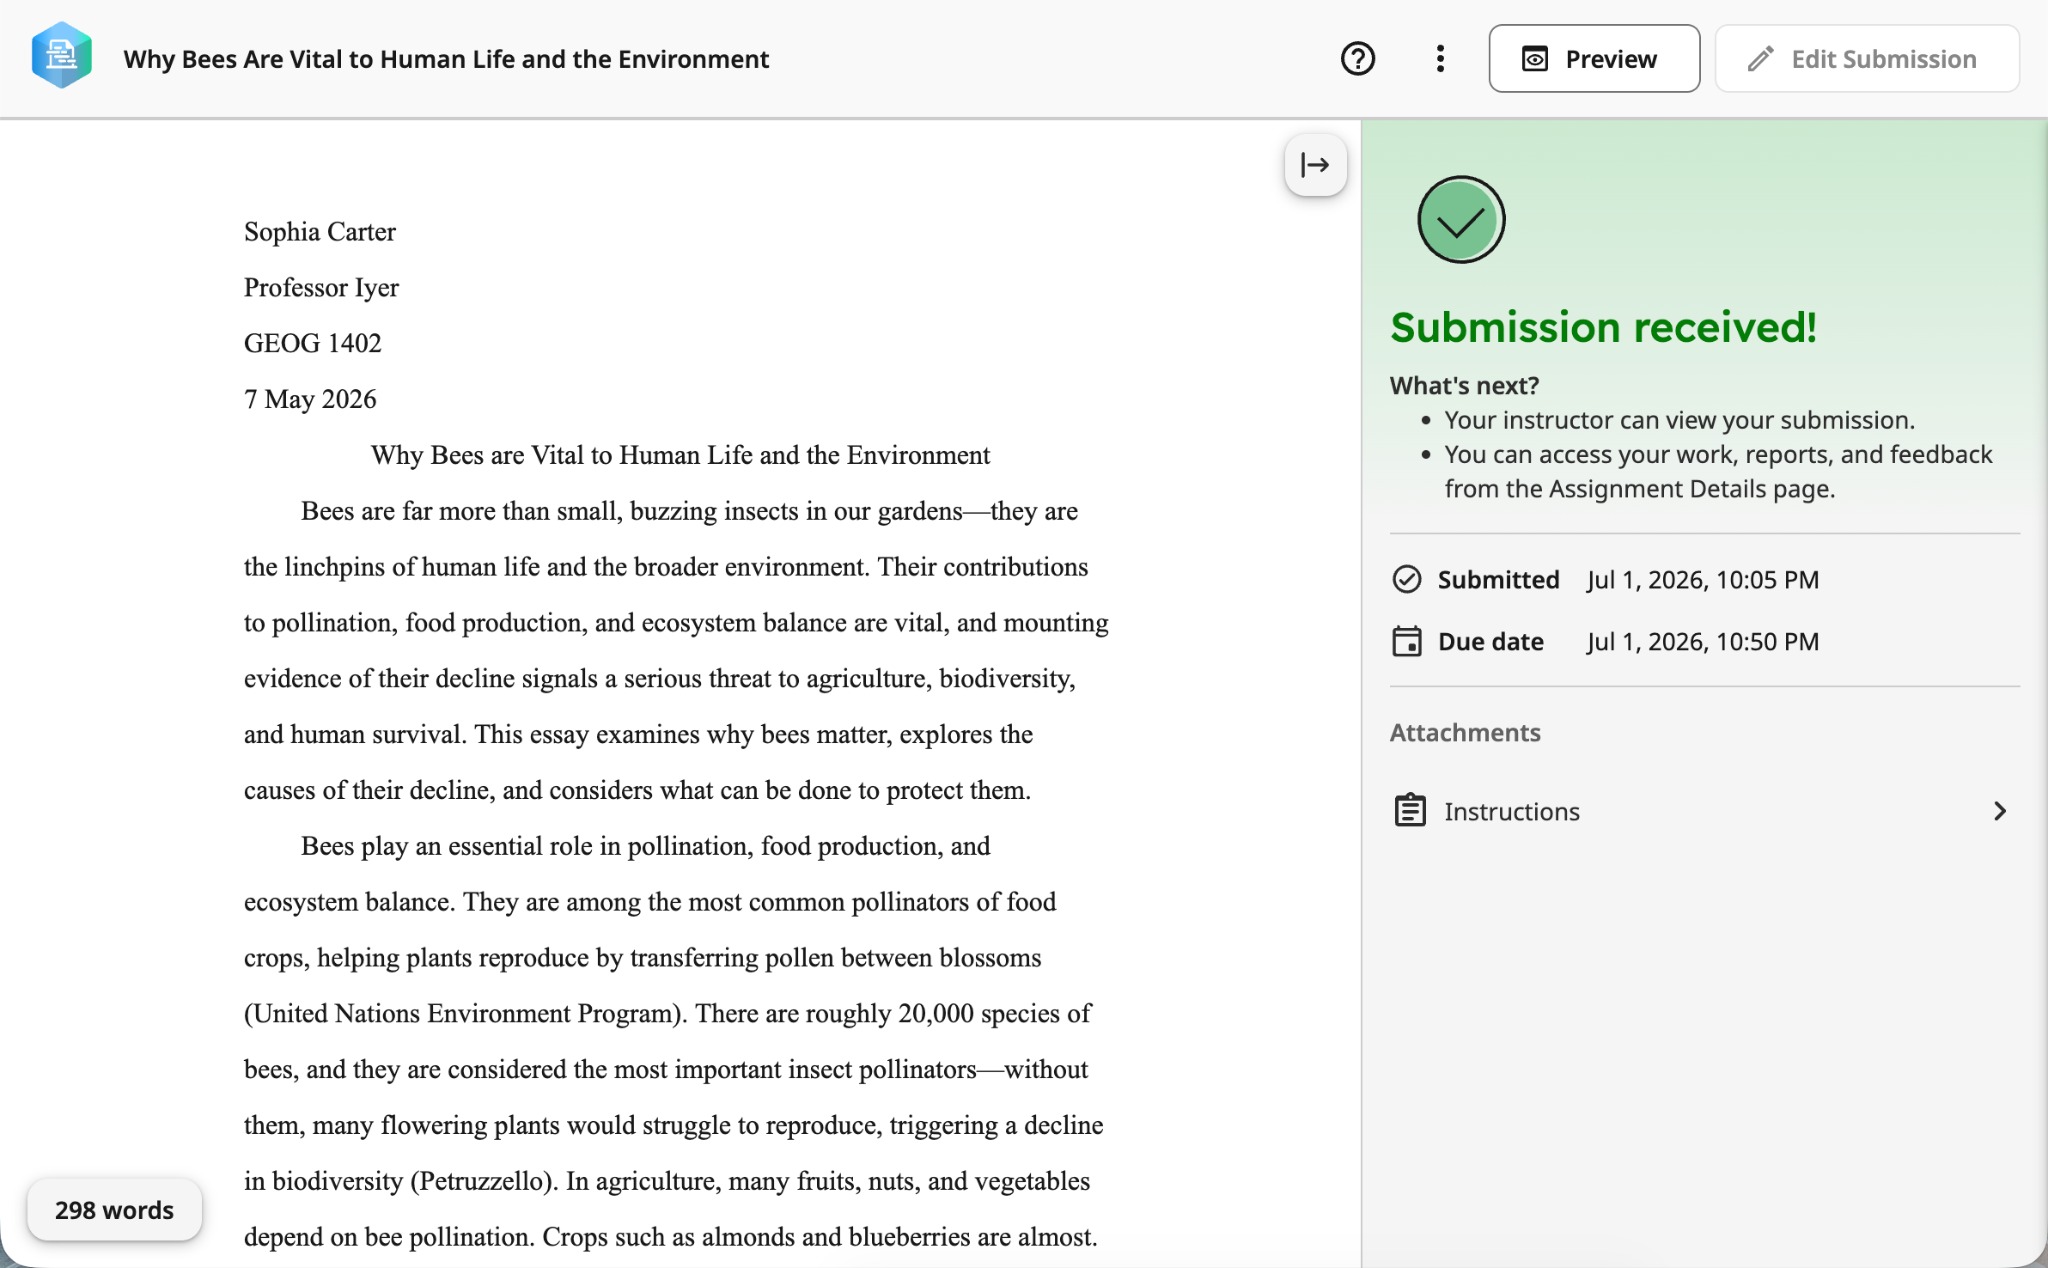The image size is (2048, 1268).
Task: Click the eye icon in Preview
Action: [x=1535, y=59]
